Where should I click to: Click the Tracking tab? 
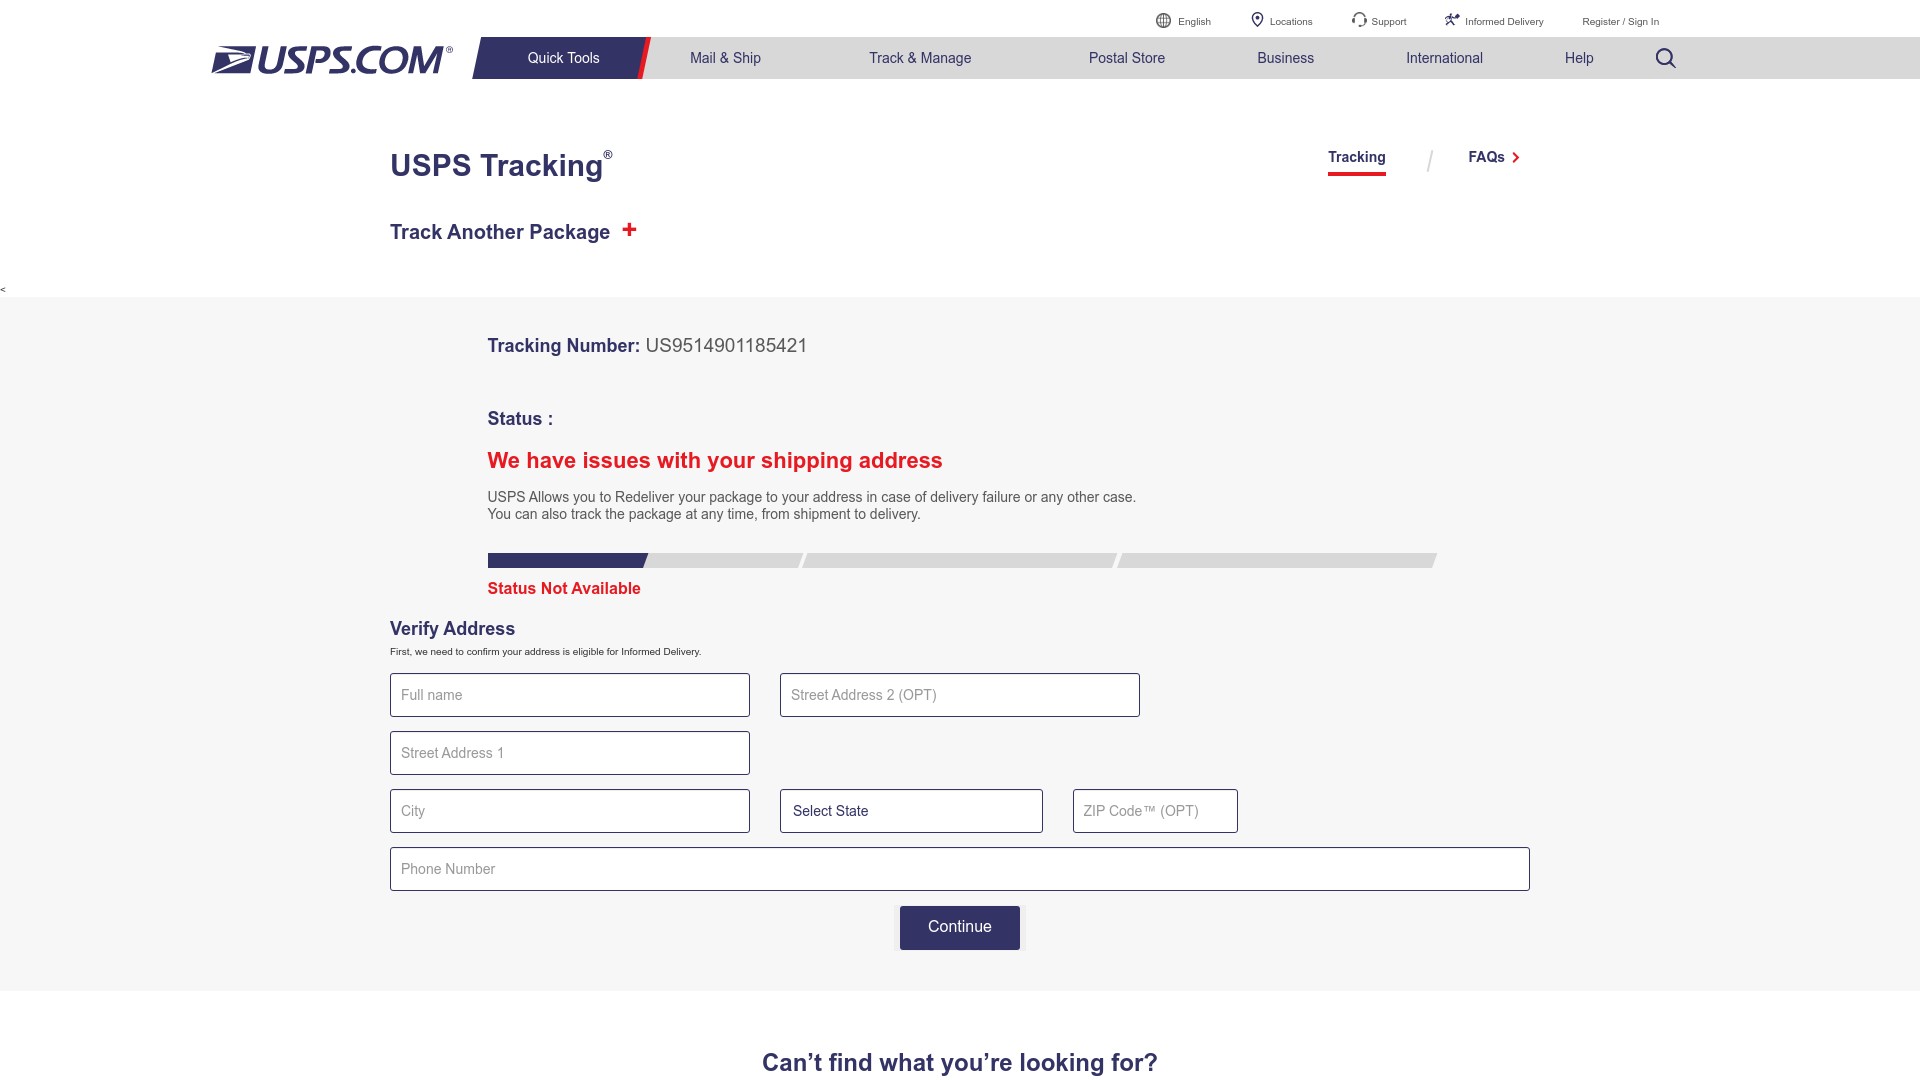(x=1357, y=157)
